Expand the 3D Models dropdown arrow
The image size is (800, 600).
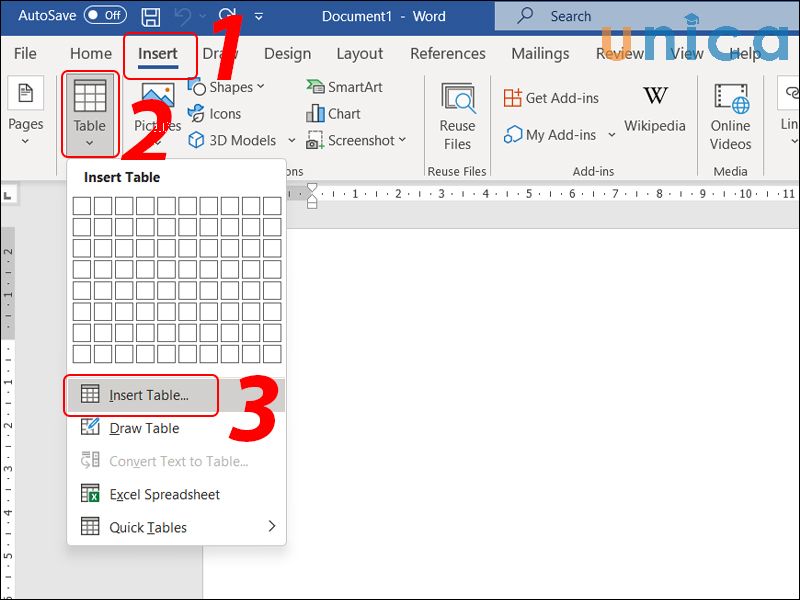[x=291, y=140]
